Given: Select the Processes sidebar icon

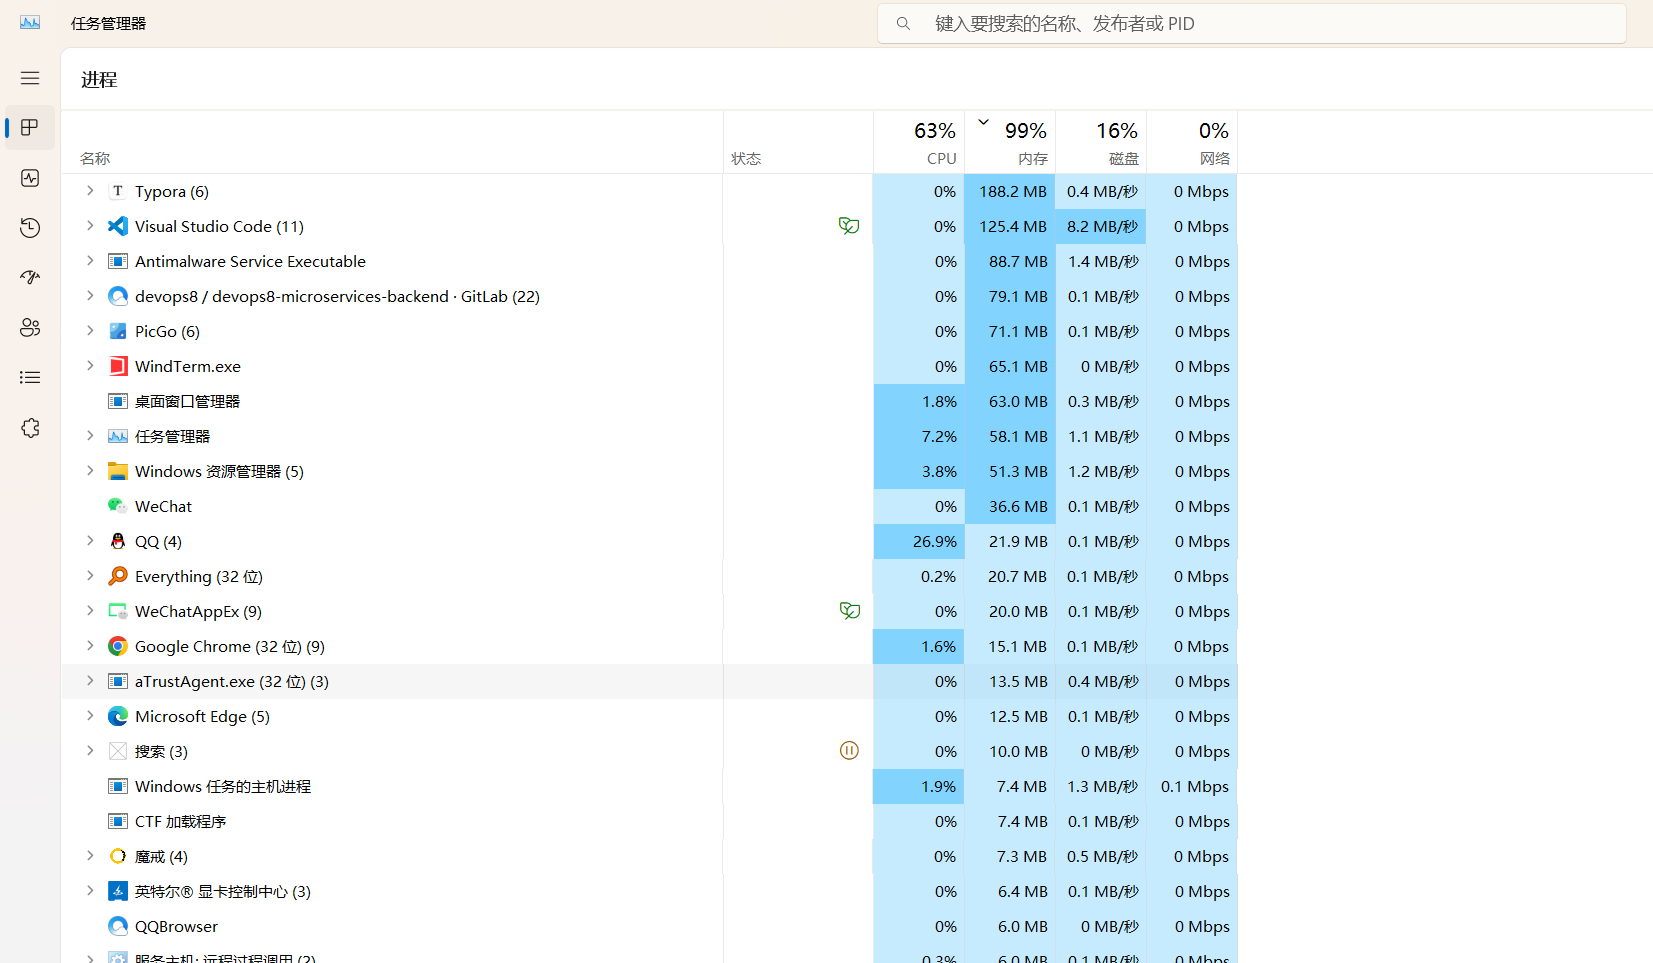Looking at the screenshot, I should (30, 128).
